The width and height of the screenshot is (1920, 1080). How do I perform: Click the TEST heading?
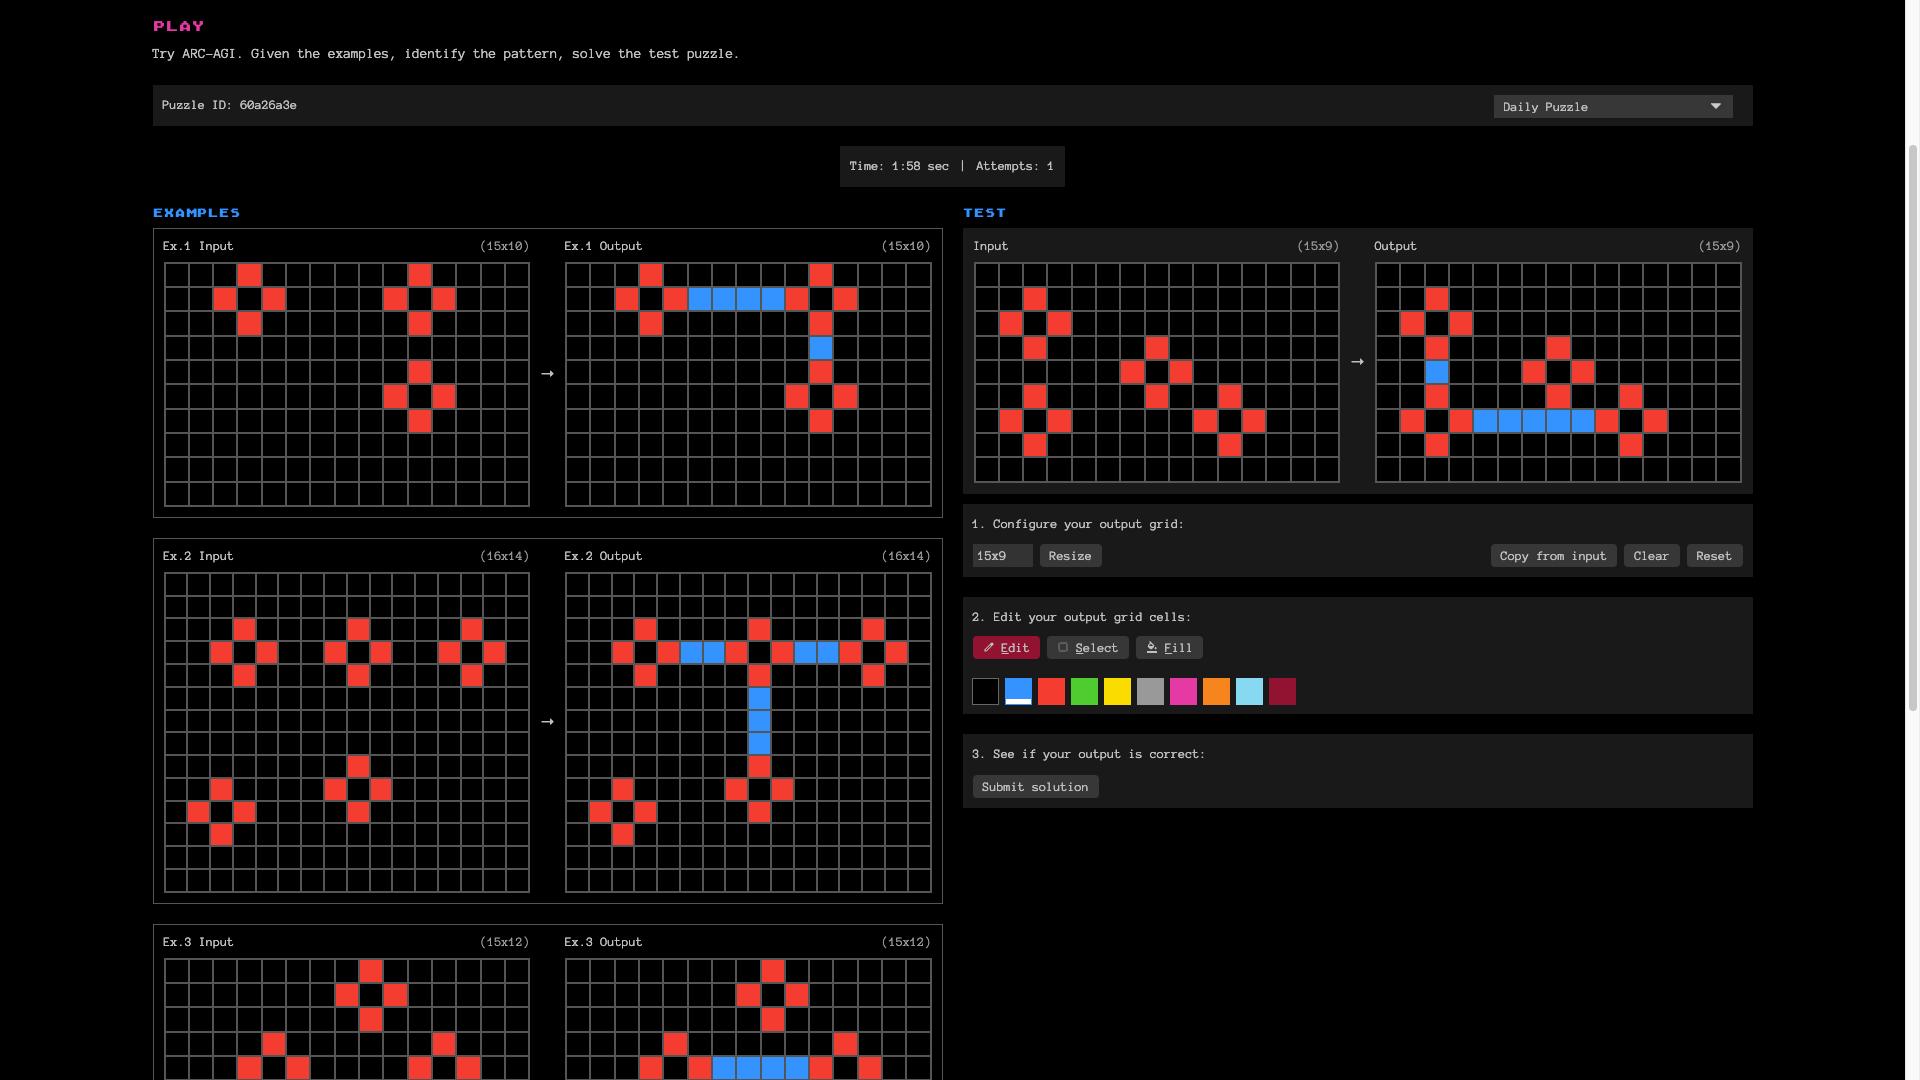[985, 213]
